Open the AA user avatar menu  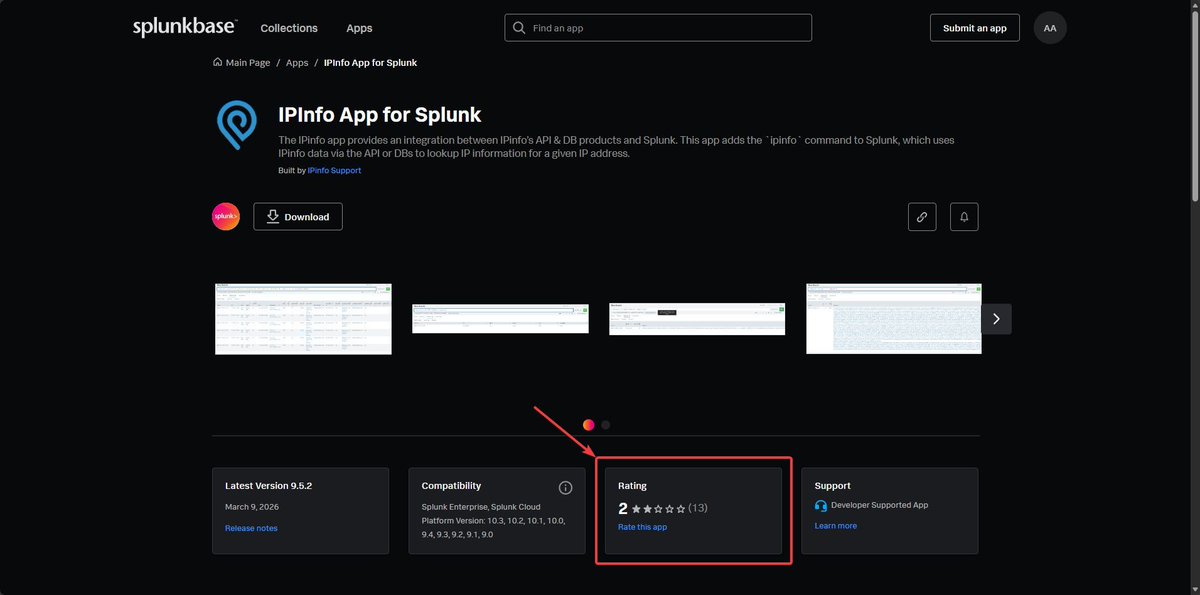pos(1050,28)
